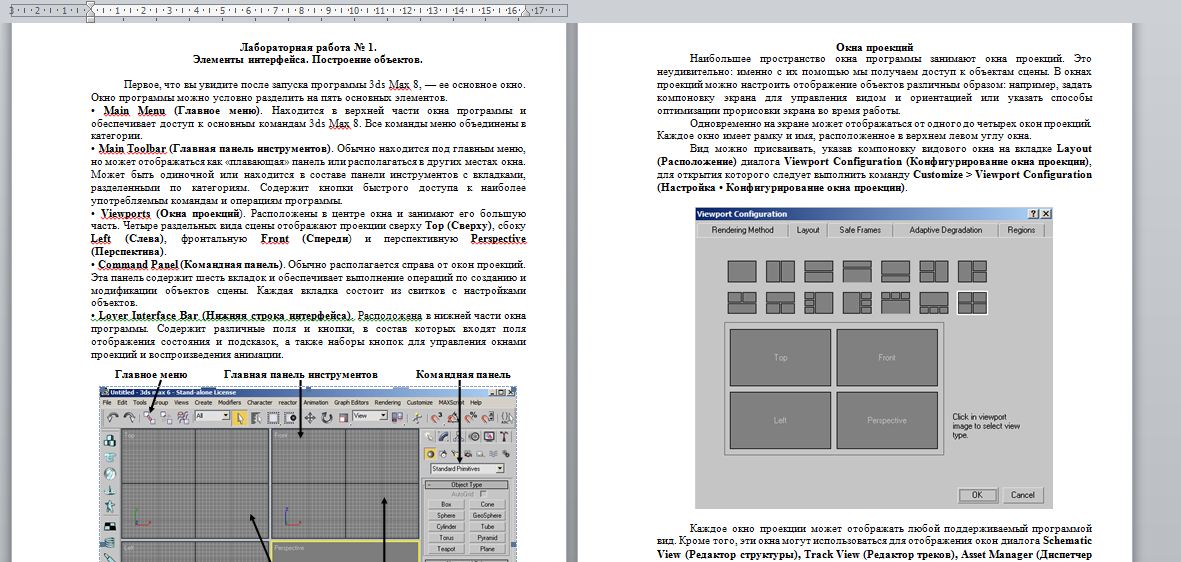This screenshot has height=562, width=1181.
Task: Click the Shapes category icon next to Geometry
Action: click(x=443, y=454)
